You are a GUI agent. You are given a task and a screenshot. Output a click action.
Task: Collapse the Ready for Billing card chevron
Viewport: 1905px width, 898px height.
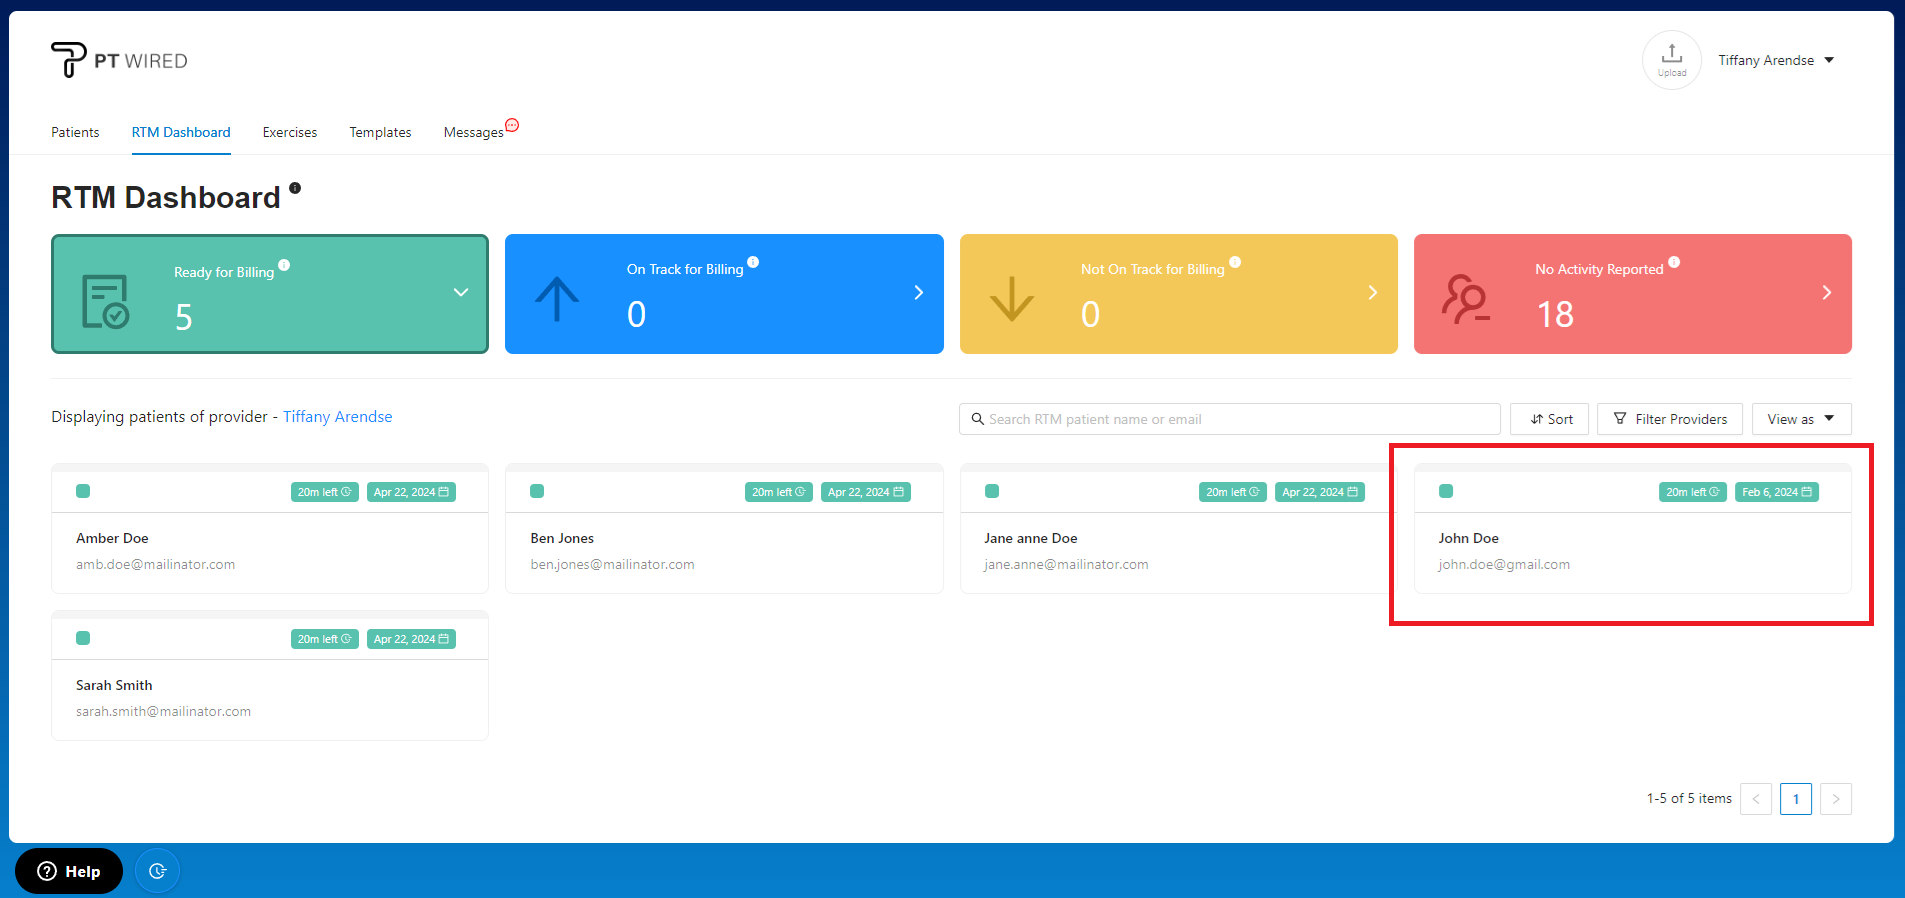click(461, 293)
